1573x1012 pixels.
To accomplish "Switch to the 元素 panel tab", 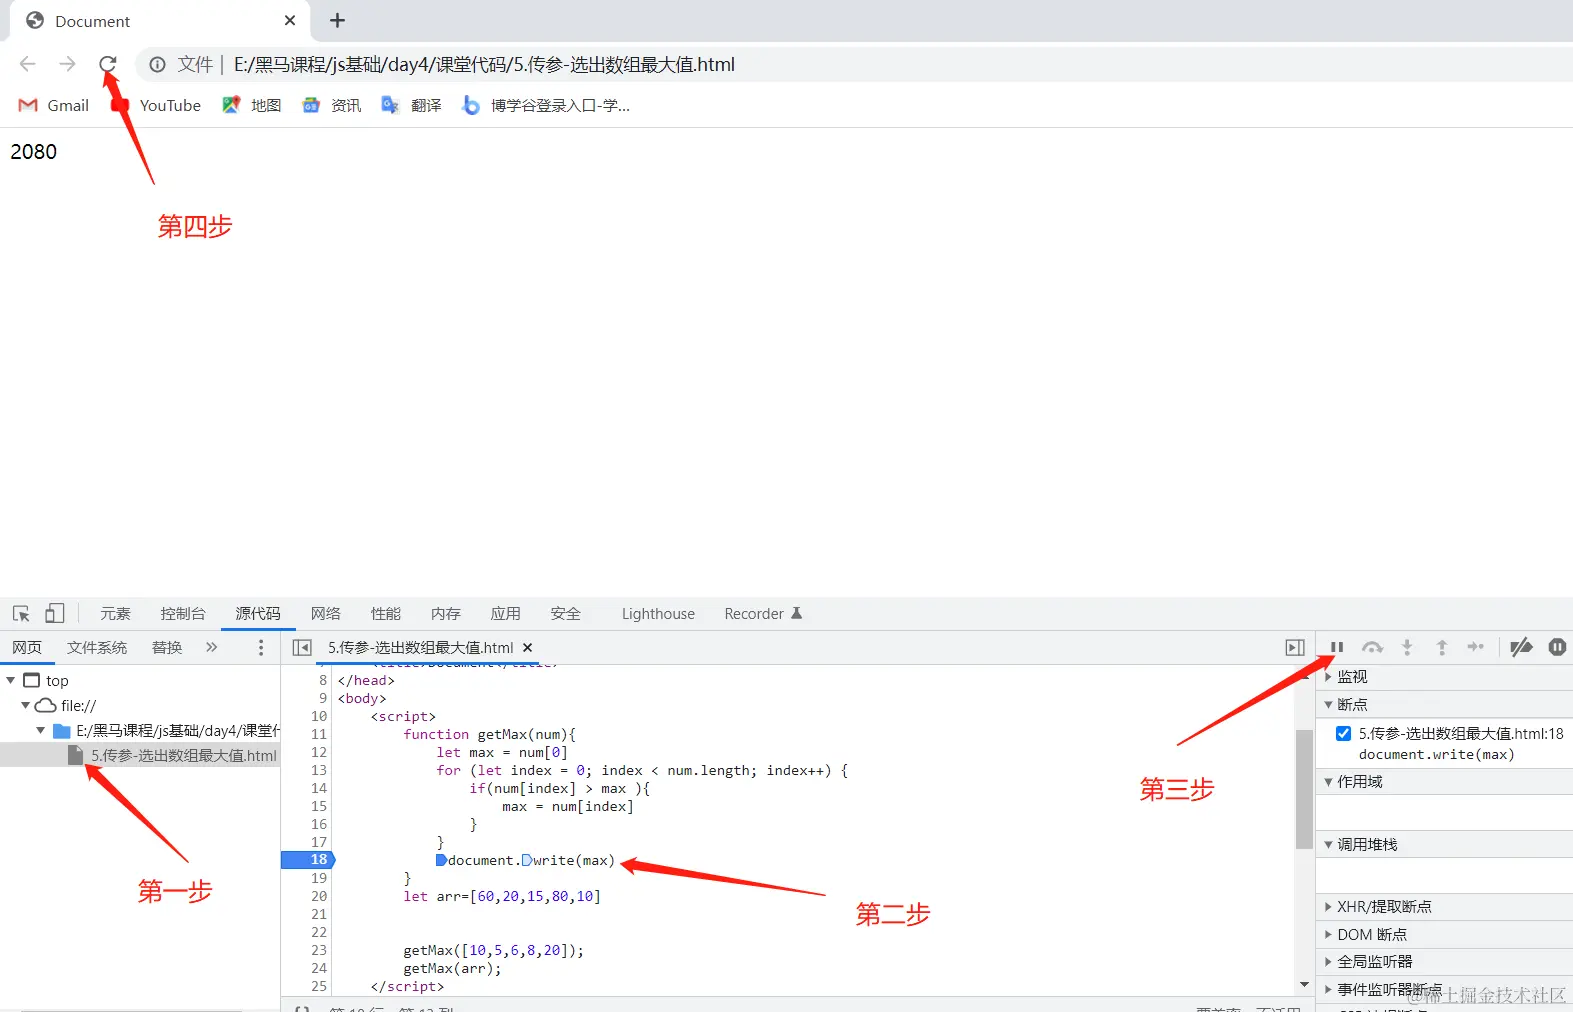I will 115,614.
